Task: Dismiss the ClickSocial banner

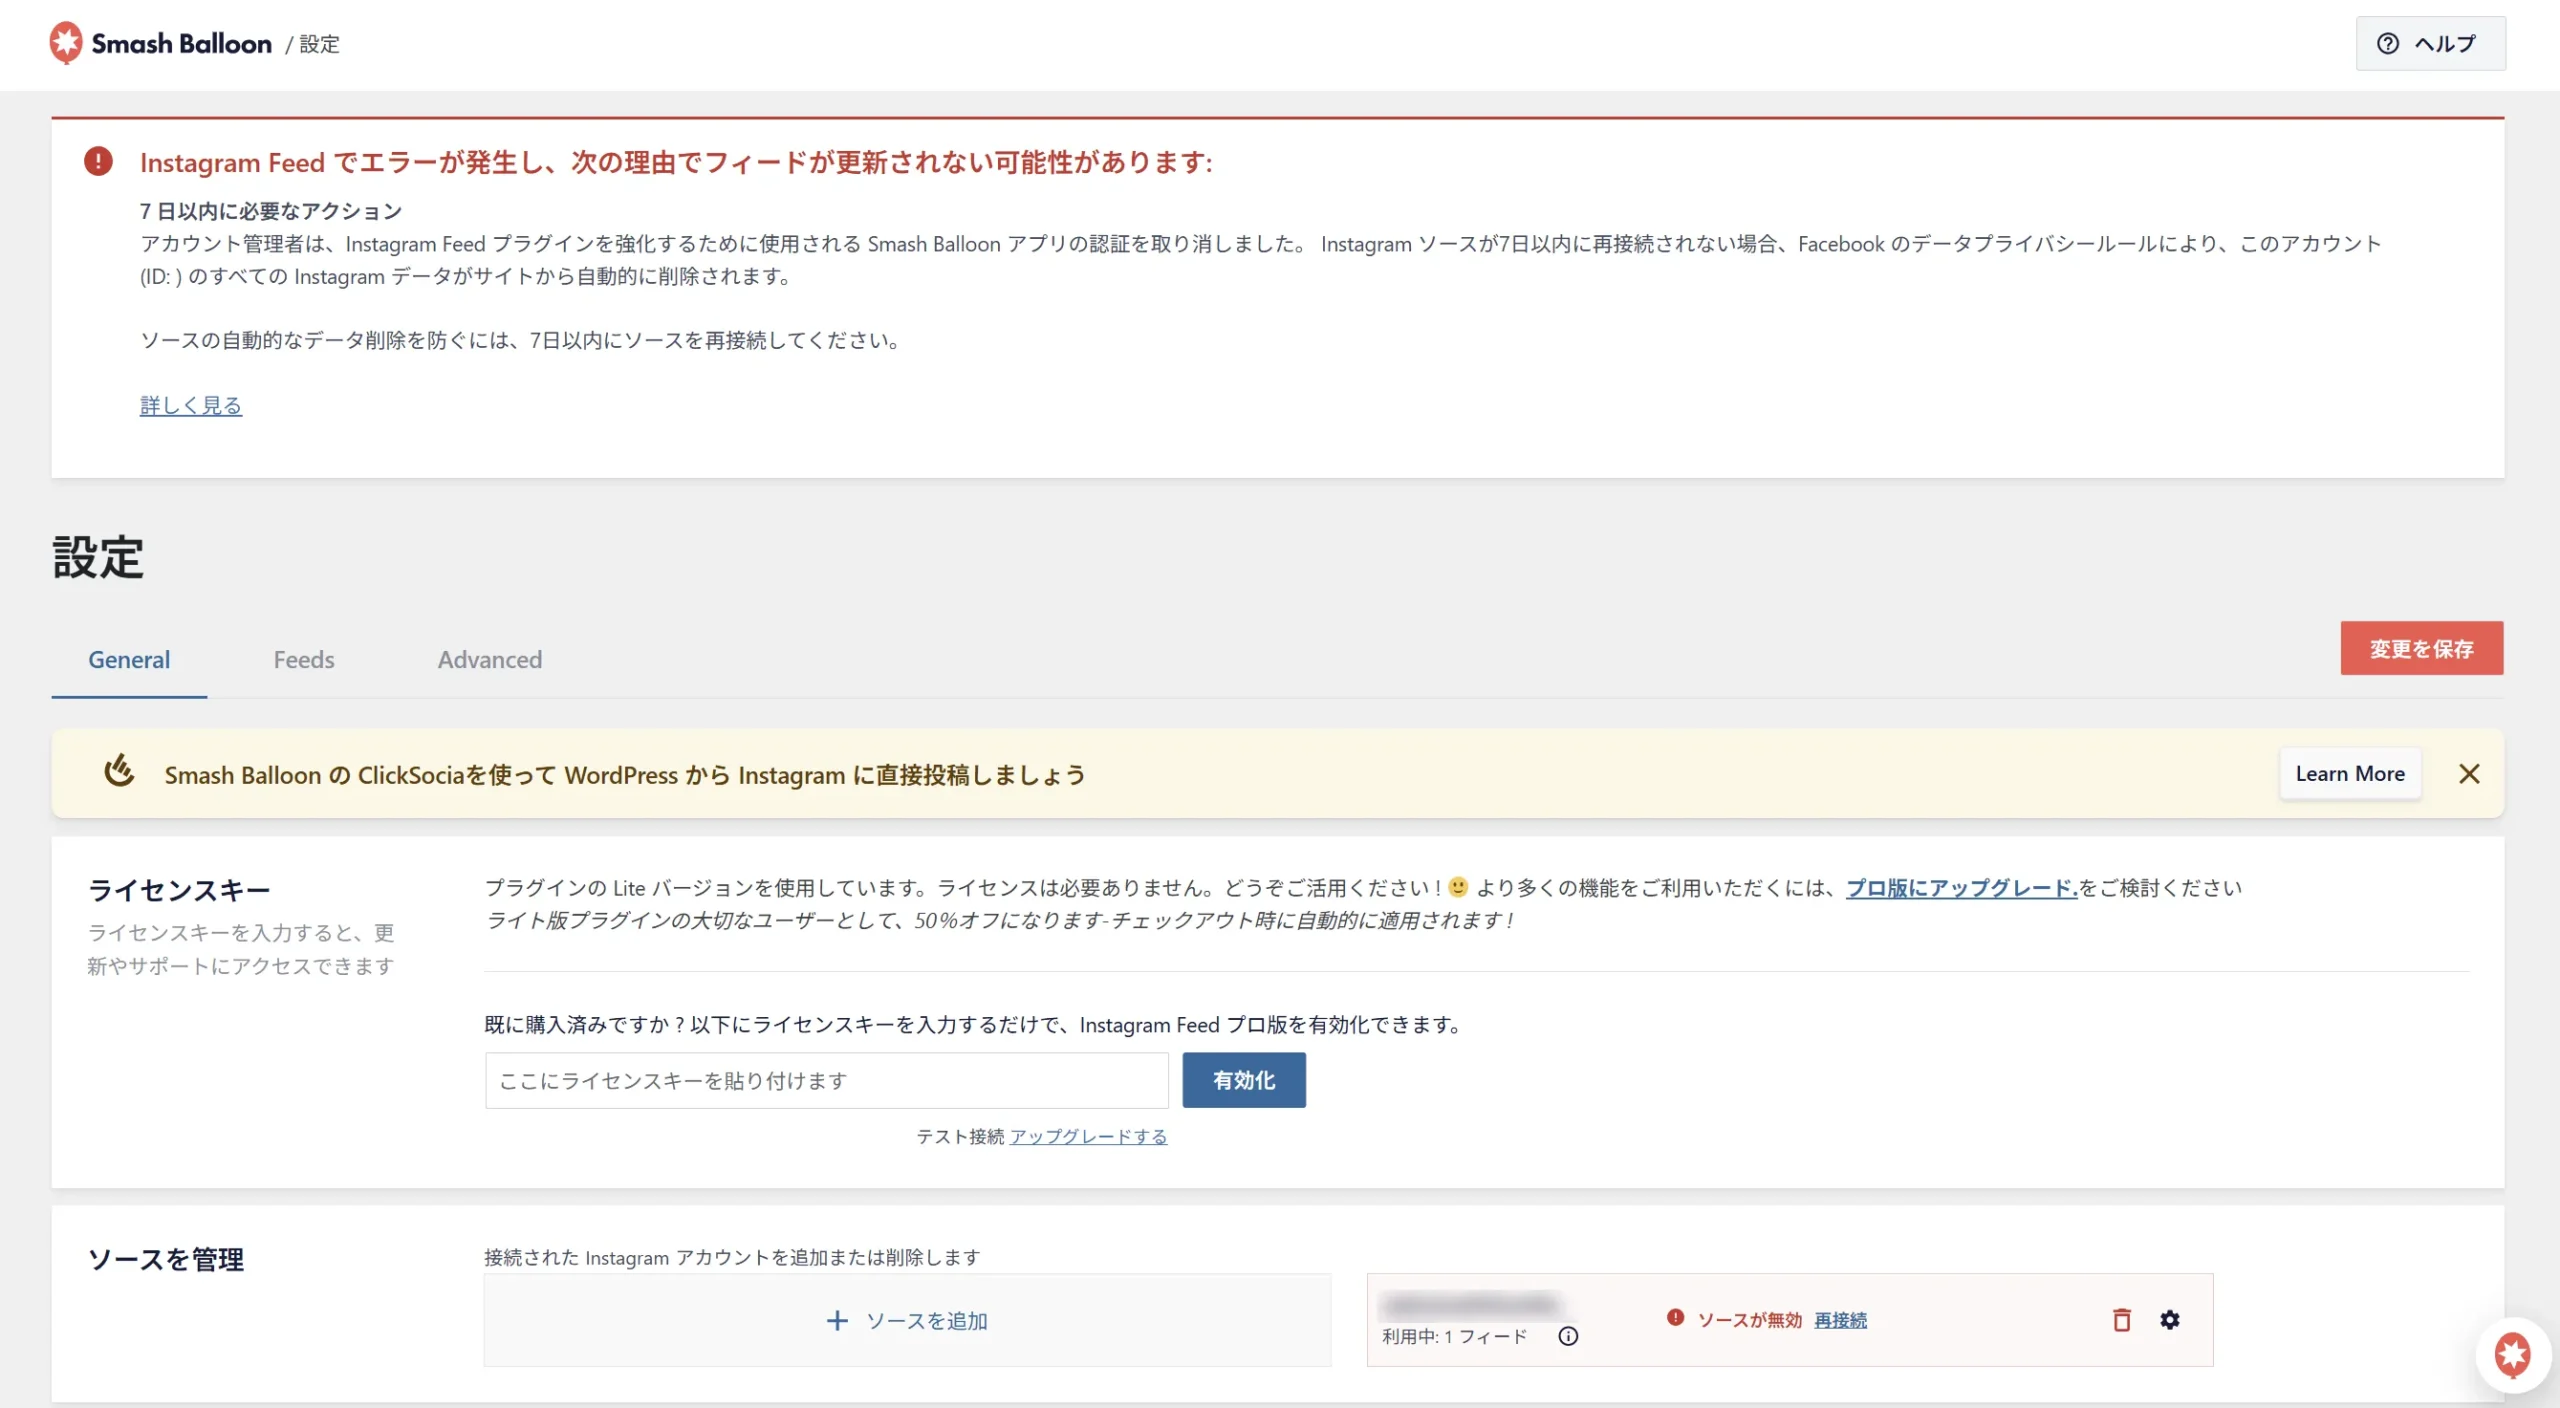Action: point(2469,774)
